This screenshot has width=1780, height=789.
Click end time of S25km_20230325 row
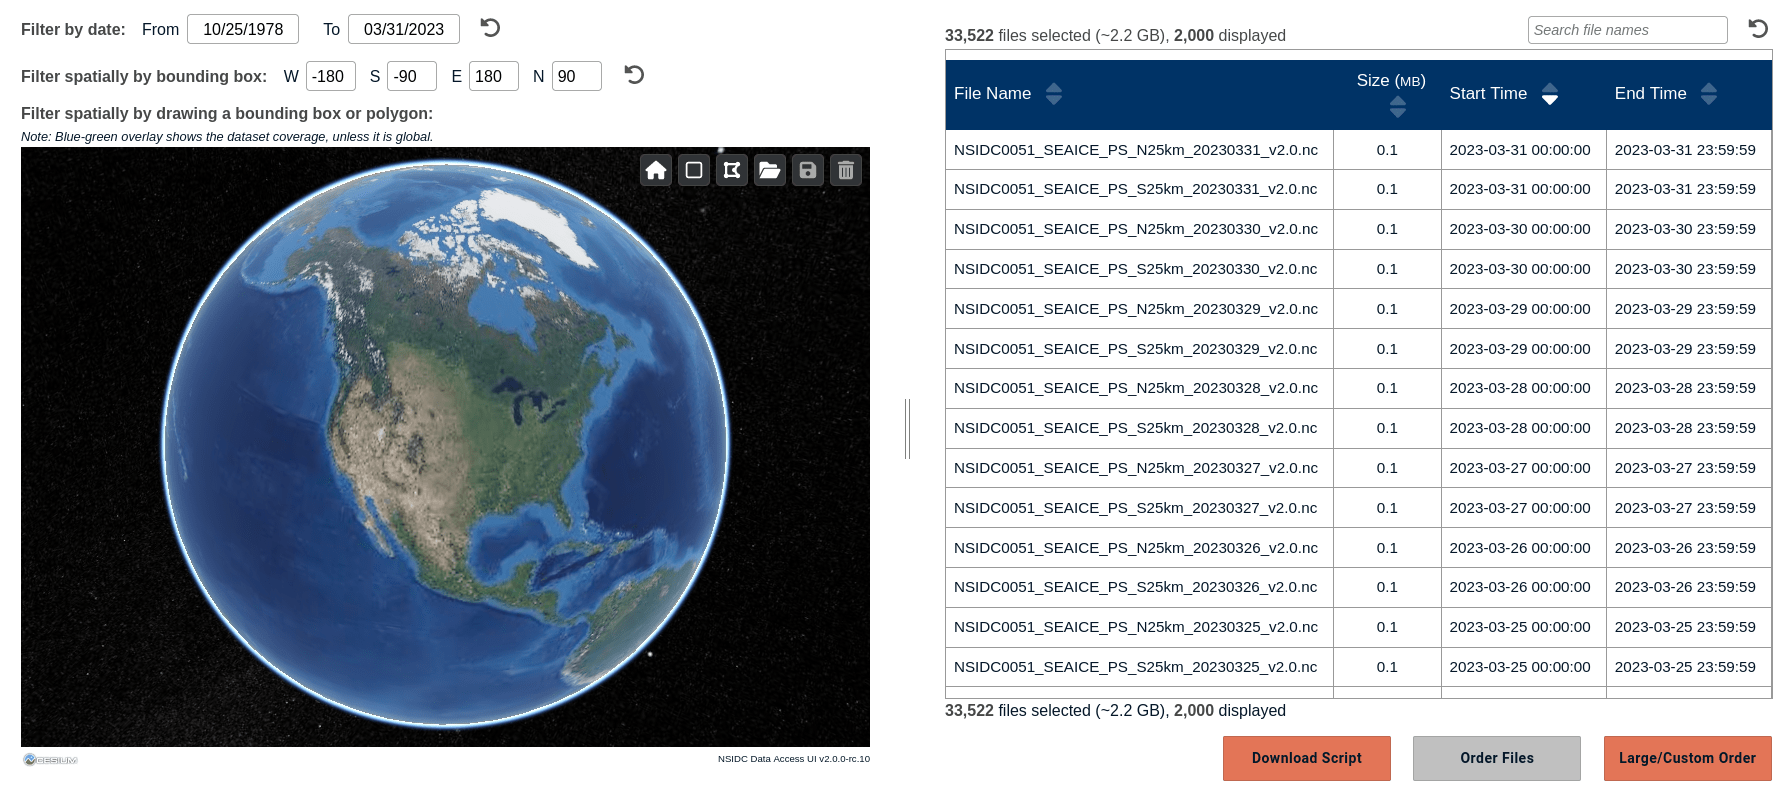[x=1685, y=667]
